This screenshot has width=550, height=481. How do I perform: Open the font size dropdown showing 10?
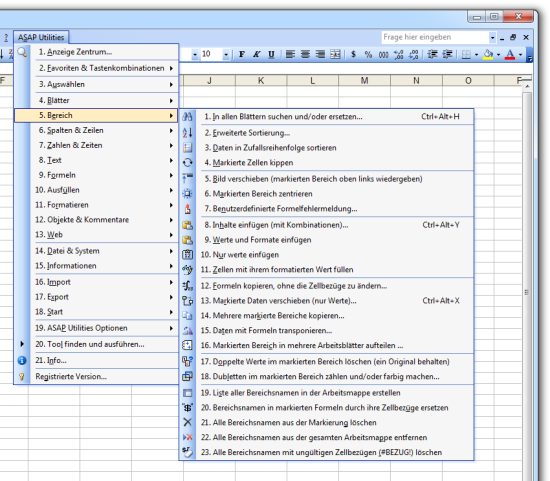[226, 54]
